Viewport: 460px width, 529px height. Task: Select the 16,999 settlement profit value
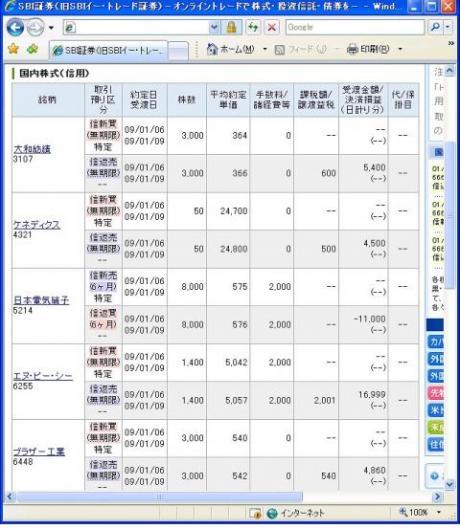coord(372,394)
